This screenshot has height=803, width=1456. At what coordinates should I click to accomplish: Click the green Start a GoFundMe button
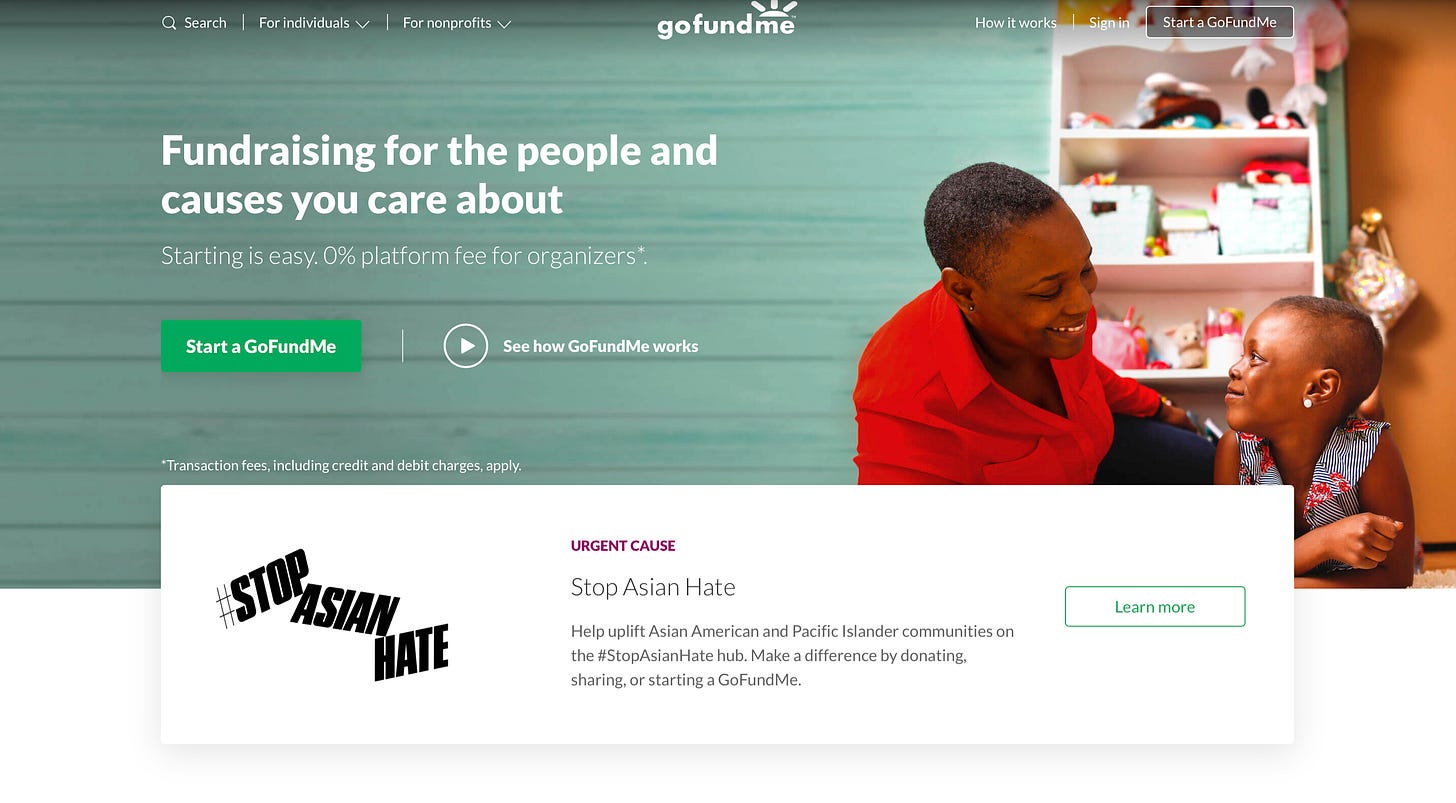261,346
